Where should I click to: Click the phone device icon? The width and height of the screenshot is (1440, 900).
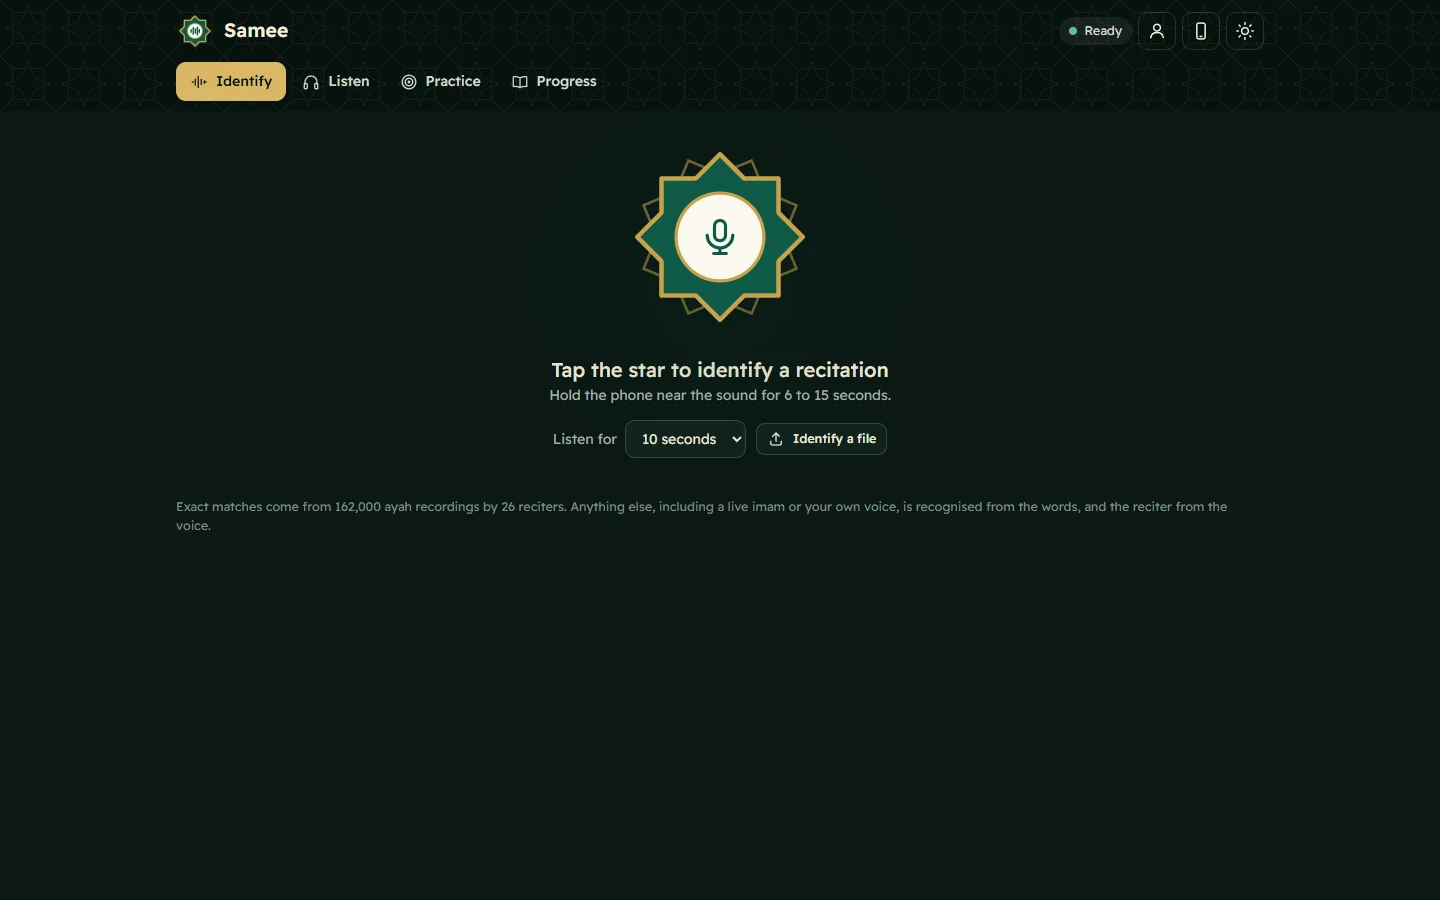[1201, 31]
